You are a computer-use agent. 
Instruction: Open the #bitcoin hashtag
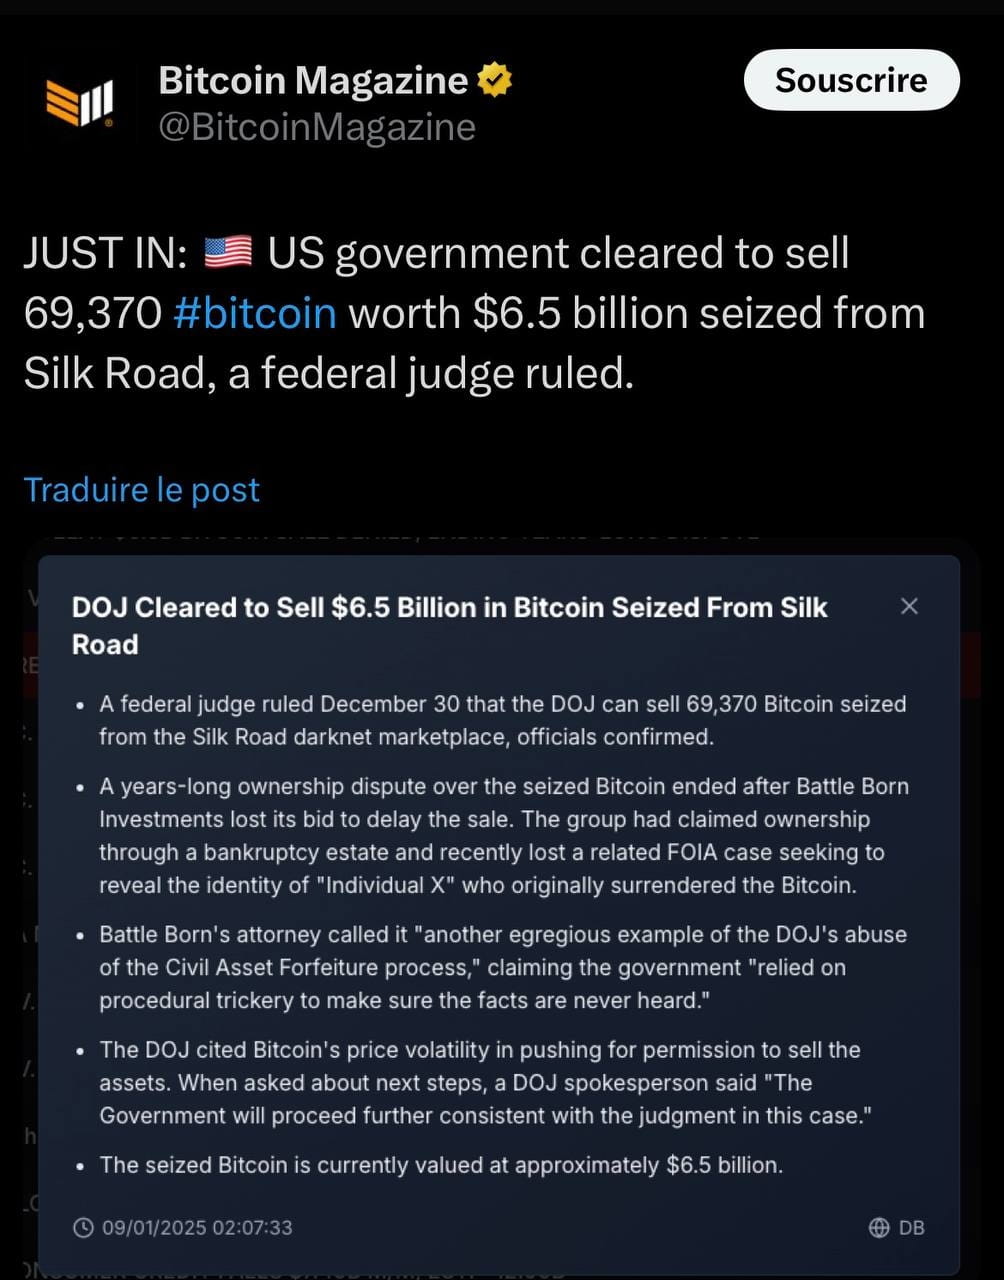click(x=255, y=313)
